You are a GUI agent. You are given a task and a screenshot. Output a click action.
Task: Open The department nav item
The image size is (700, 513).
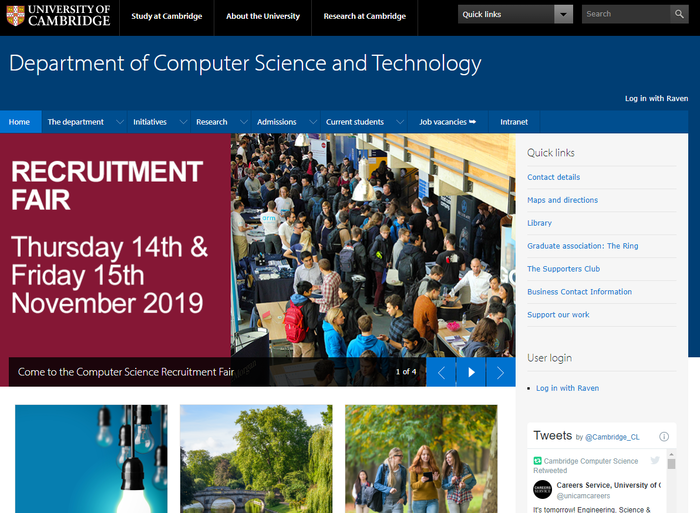point(75,122)
